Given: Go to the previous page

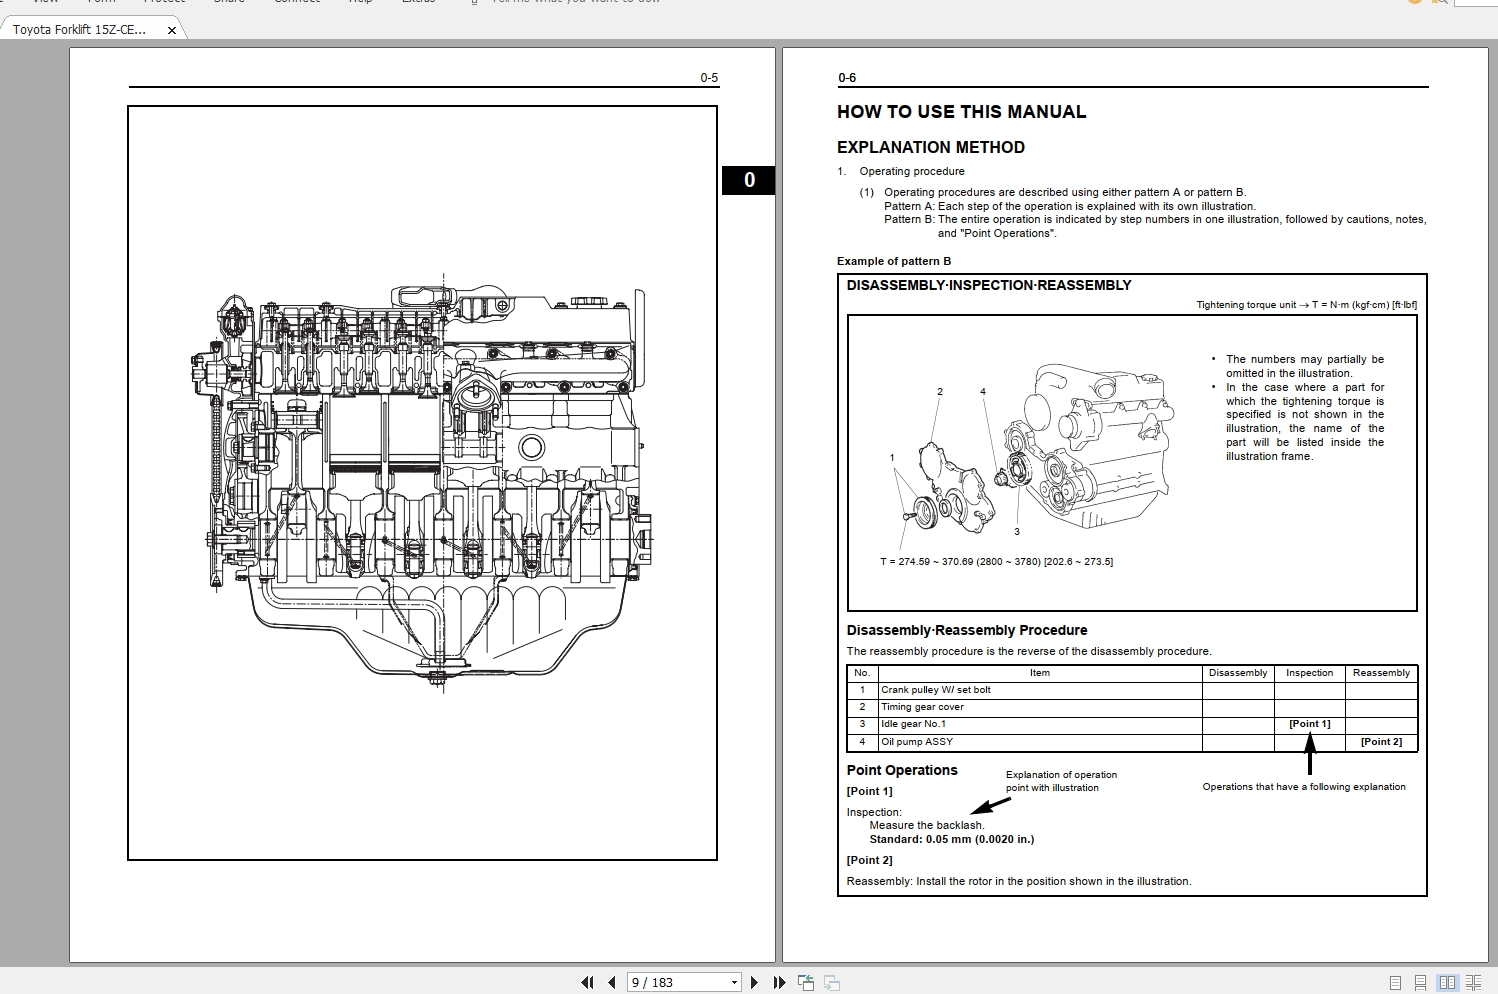Looking at the screenshot, I should coord(611,982).
